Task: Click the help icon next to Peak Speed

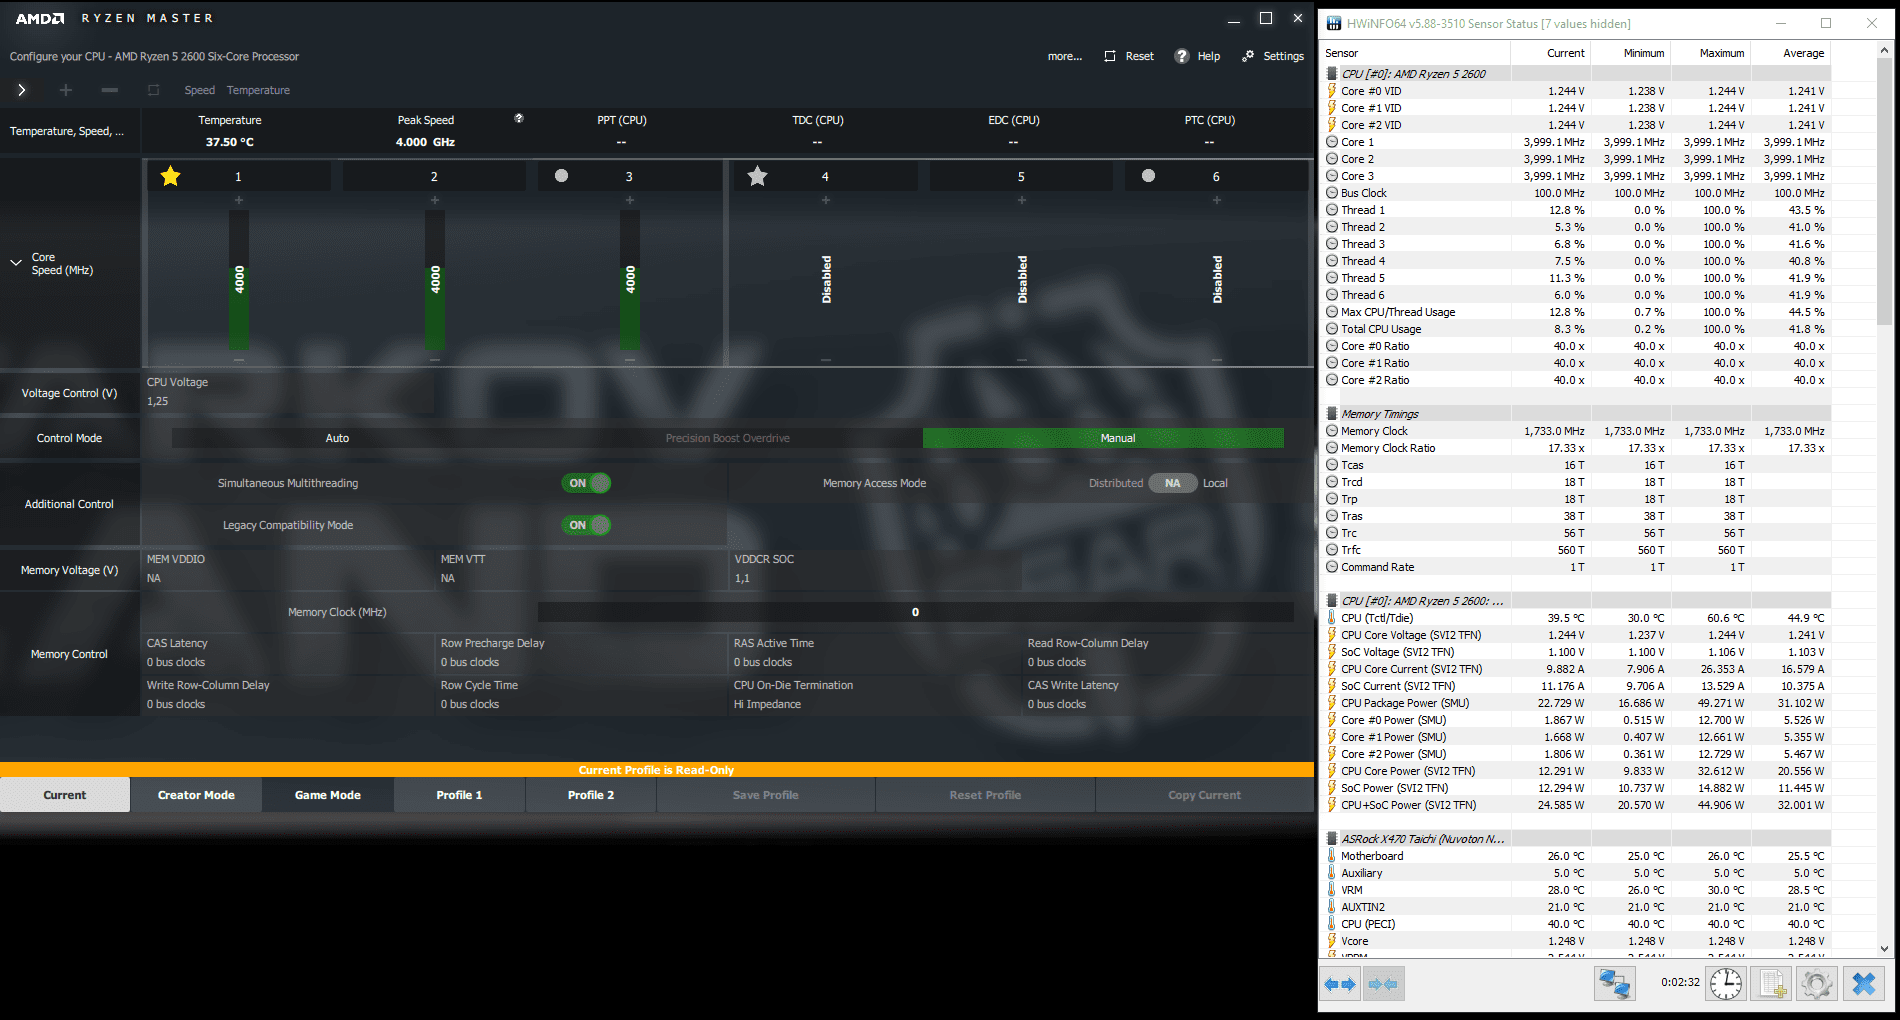Action: pyautogui.click(x=519, y=118)
